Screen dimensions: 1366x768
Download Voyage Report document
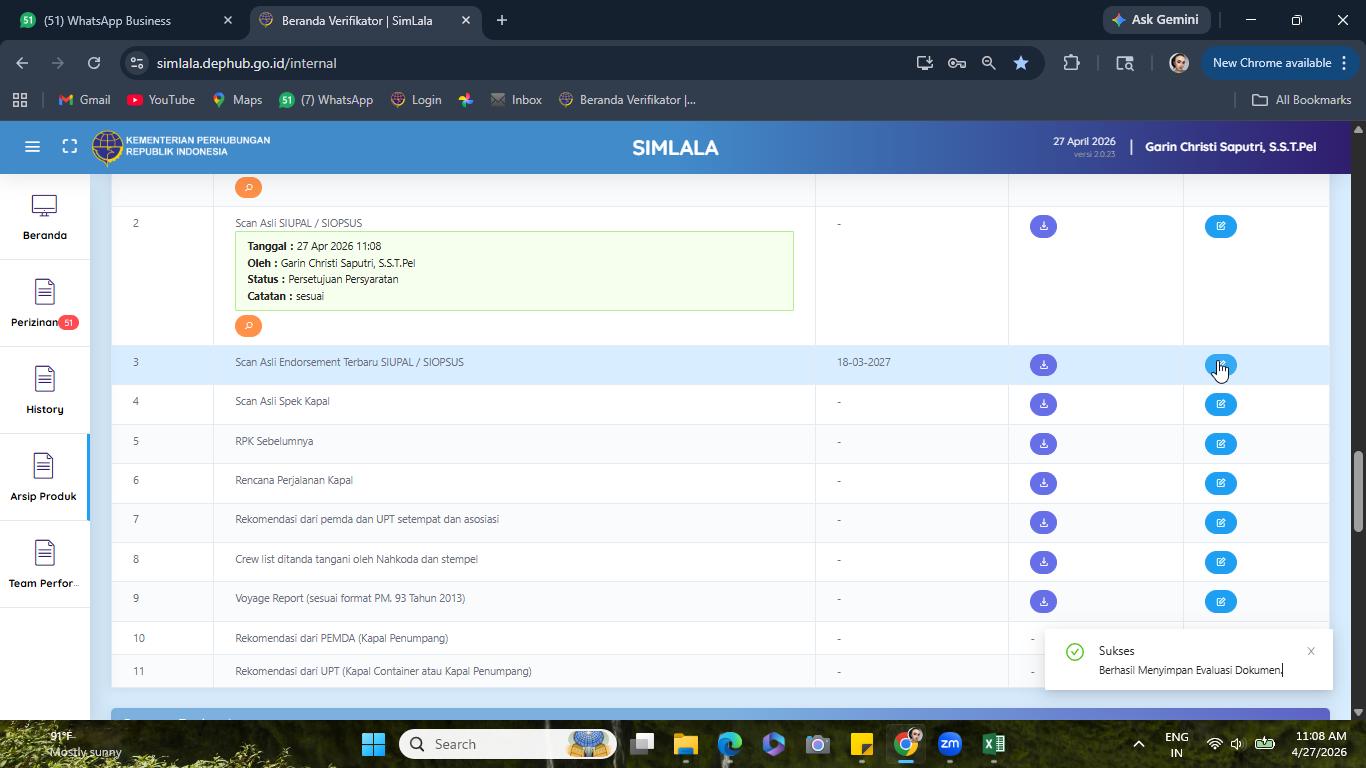pyautogui.click(x=1043, y=601)
